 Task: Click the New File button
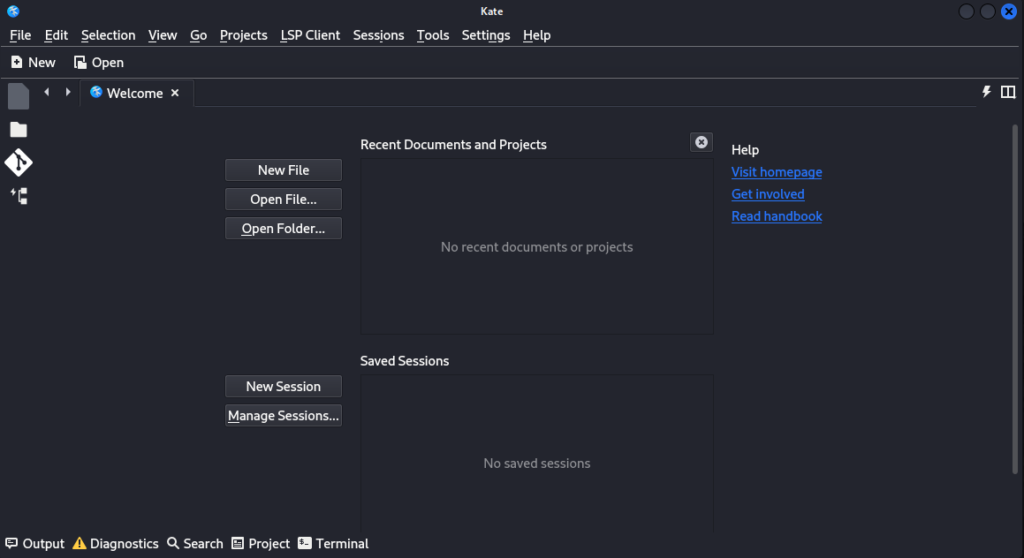click(283, 170)
